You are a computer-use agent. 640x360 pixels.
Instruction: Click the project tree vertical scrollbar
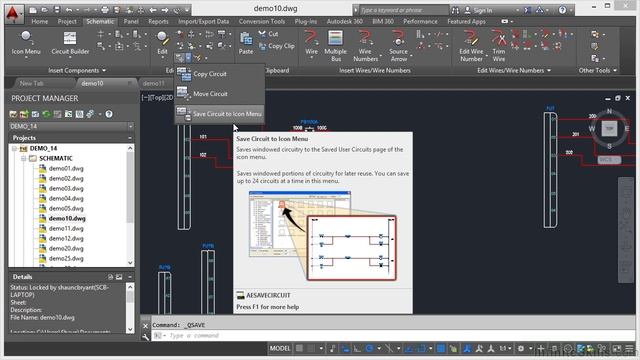pyautogui.click(x=130, y=188)
